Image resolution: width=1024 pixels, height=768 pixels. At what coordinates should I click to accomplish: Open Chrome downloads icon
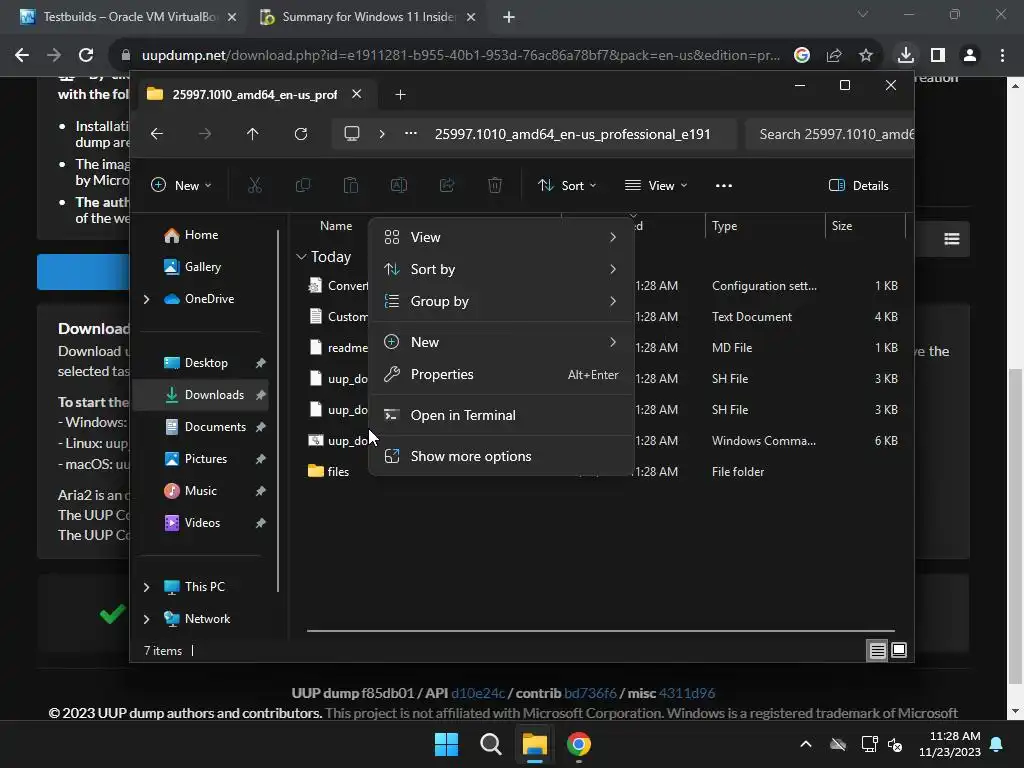pyautogui.click(x=905, y=55)
